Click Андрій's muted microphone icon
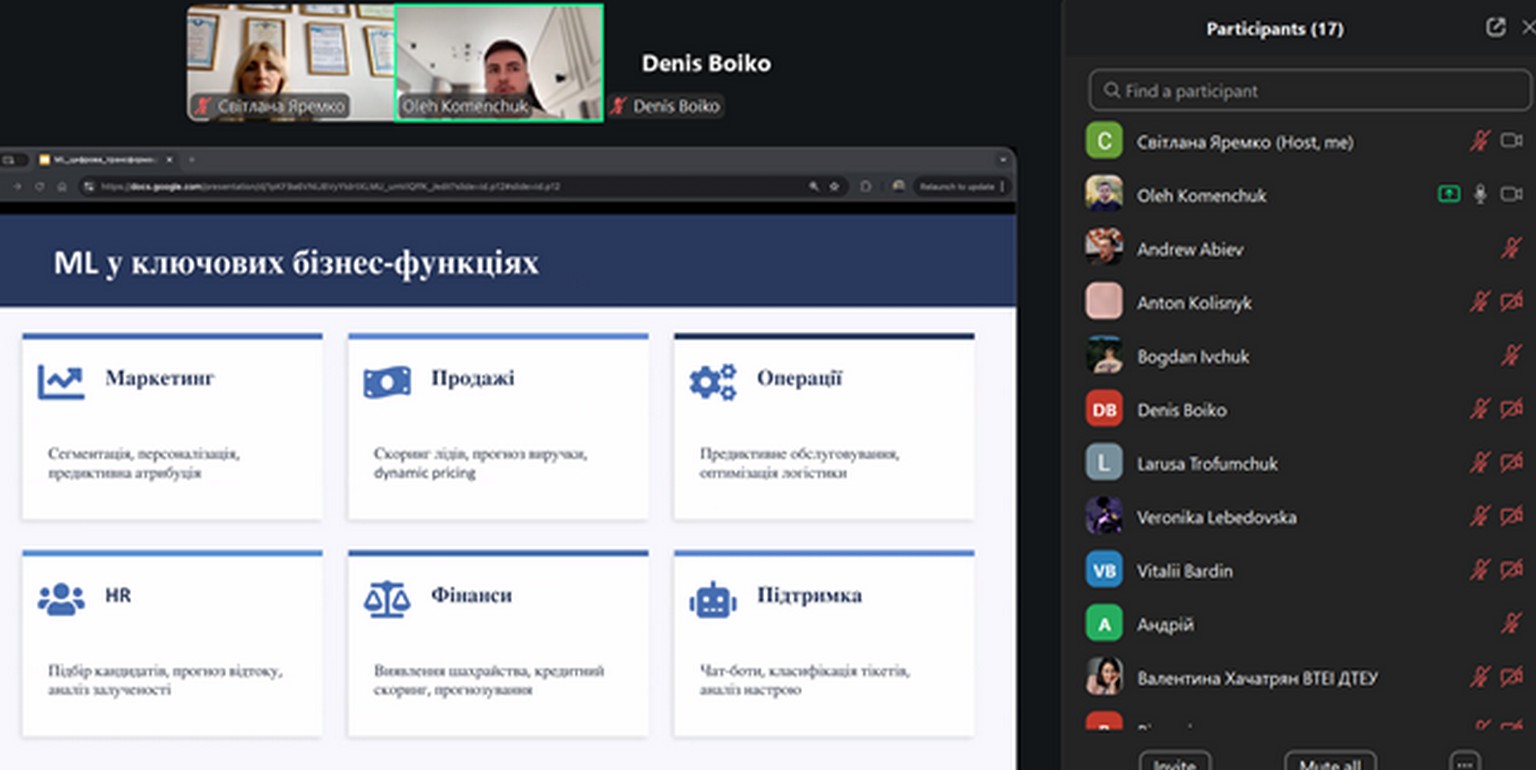The width and height of the screenshot is (1536, 770). click(1511, 624)
